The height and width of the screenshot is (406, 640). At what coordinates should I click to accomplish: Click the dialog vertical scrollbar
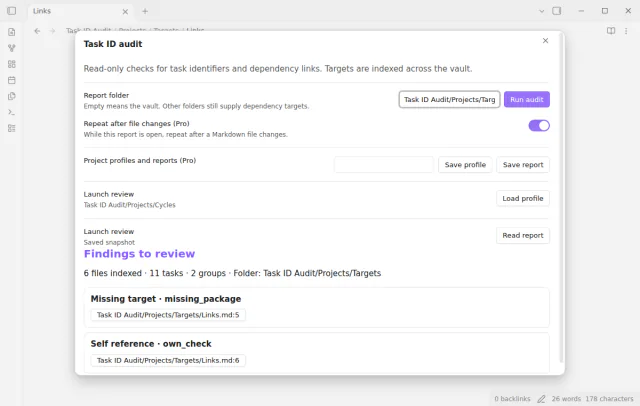[562, 198]
